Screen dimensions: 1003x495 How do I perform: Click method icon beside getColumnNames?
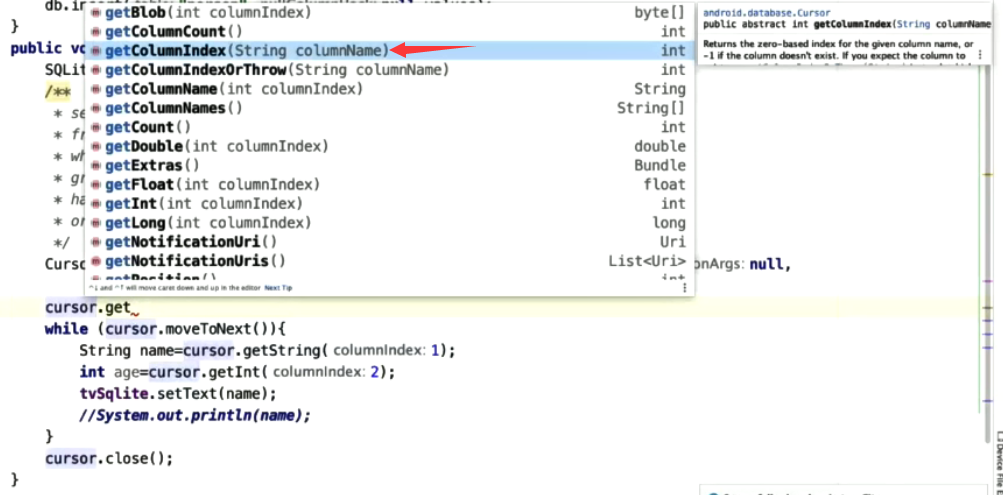click(96, 109)
